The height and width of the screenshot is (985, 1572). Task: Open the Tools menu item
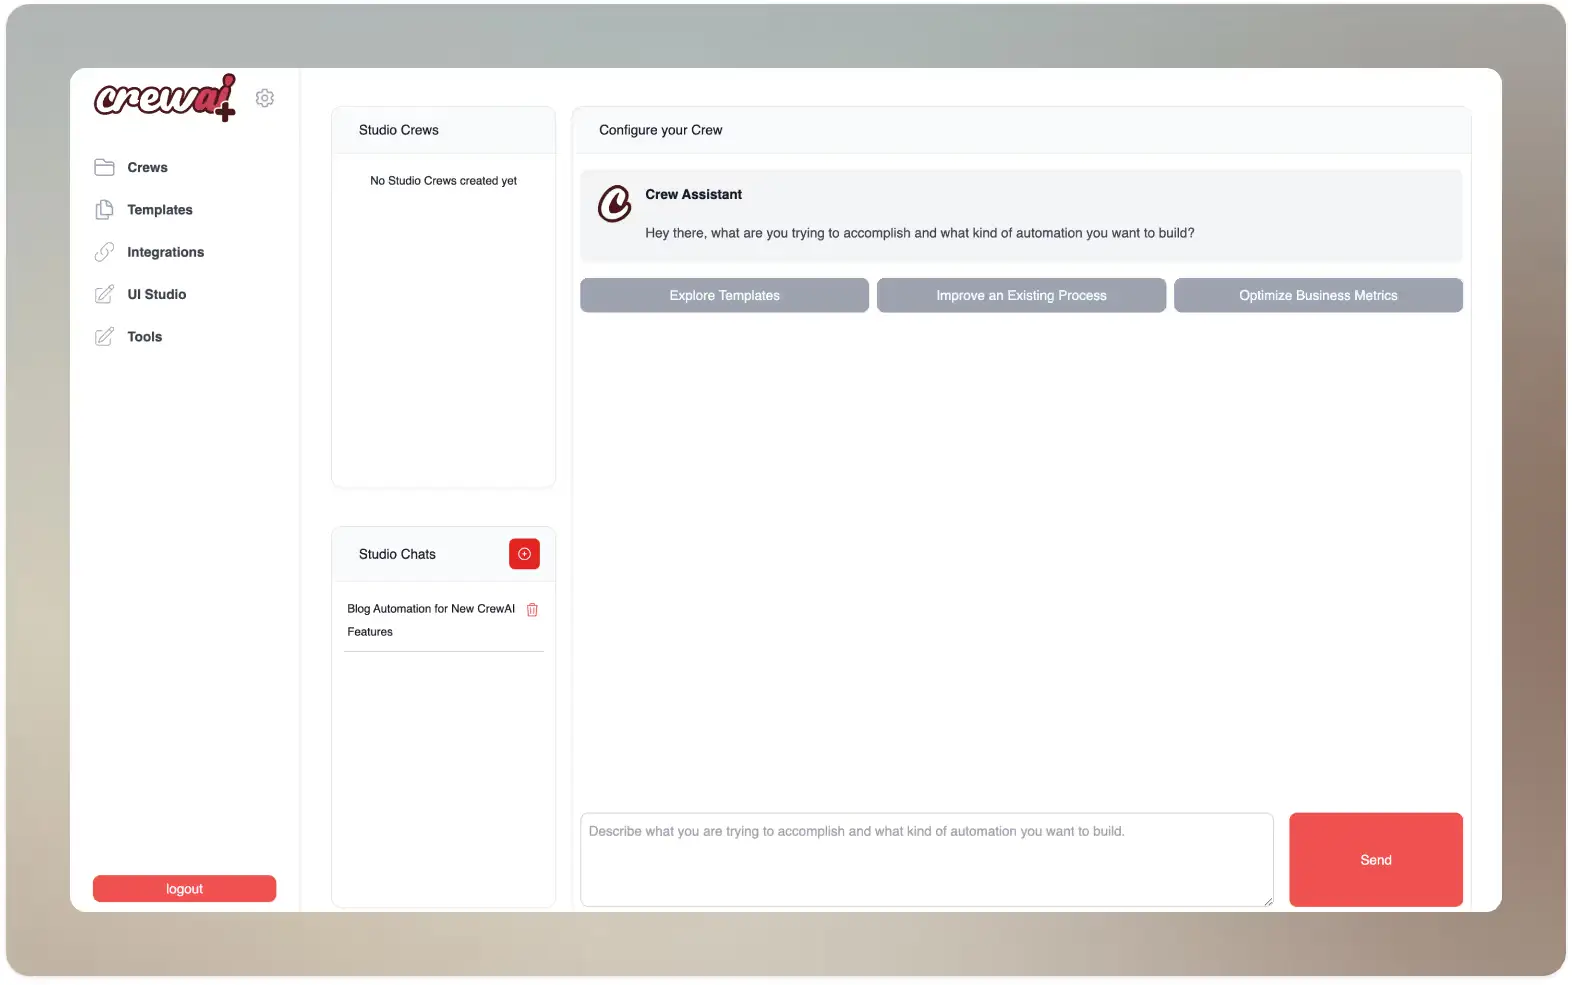coord(145,337)
